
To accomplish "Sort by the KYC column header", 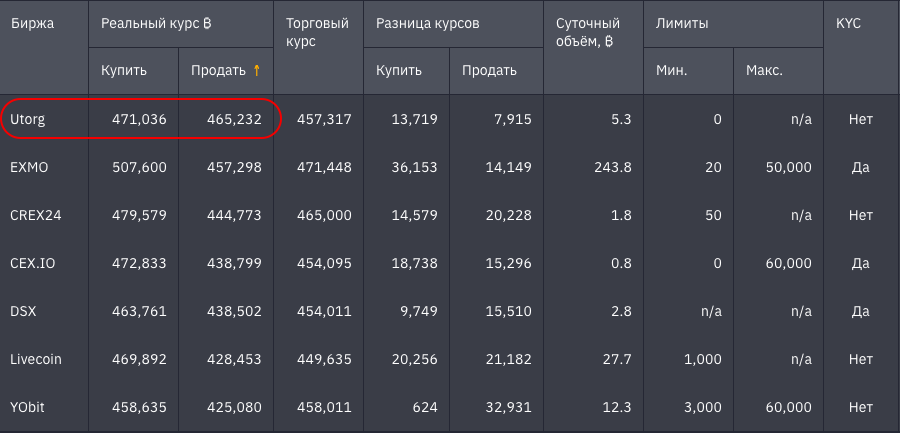I will (x=848, y=24).
